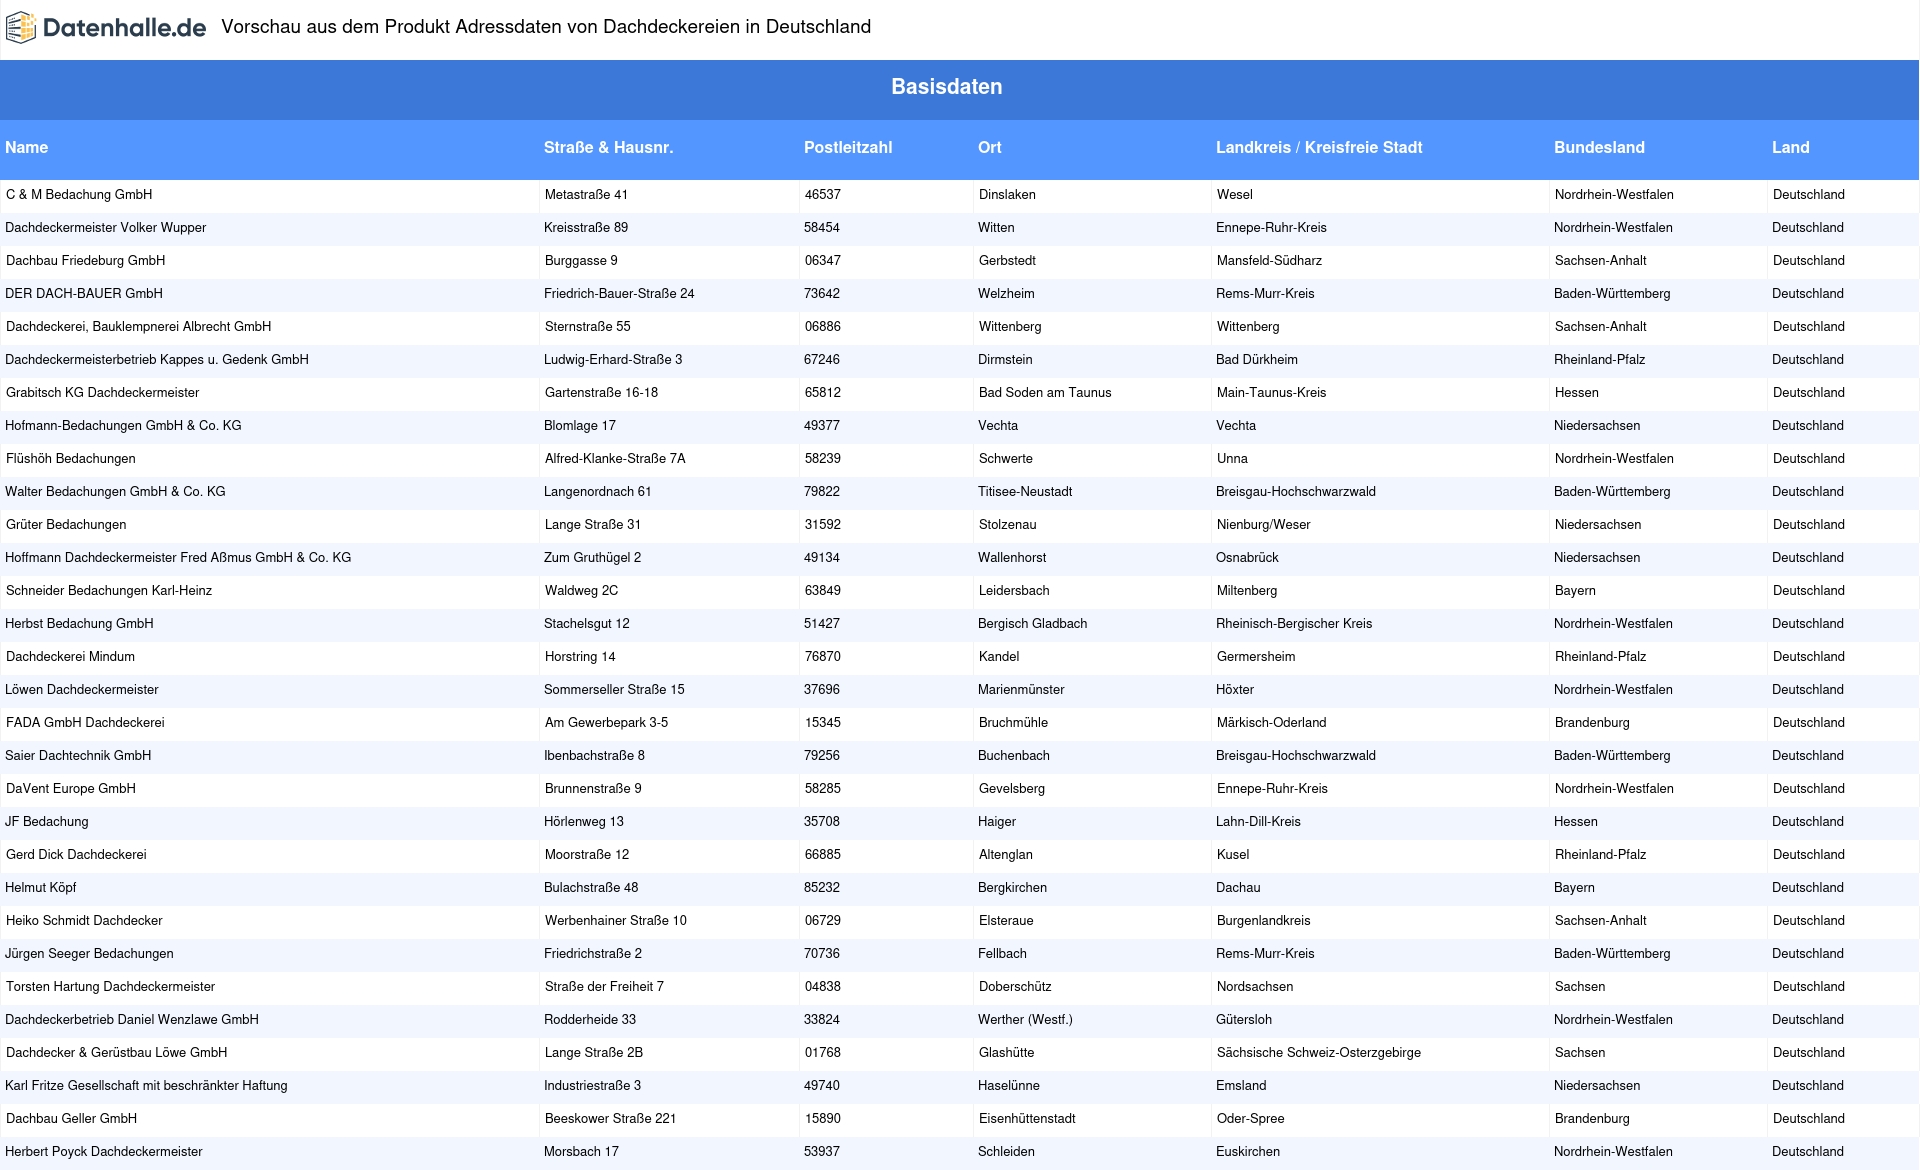
Task: Click the Basisdaten section header
Action: pyautogui.click(x=946, y=87)
